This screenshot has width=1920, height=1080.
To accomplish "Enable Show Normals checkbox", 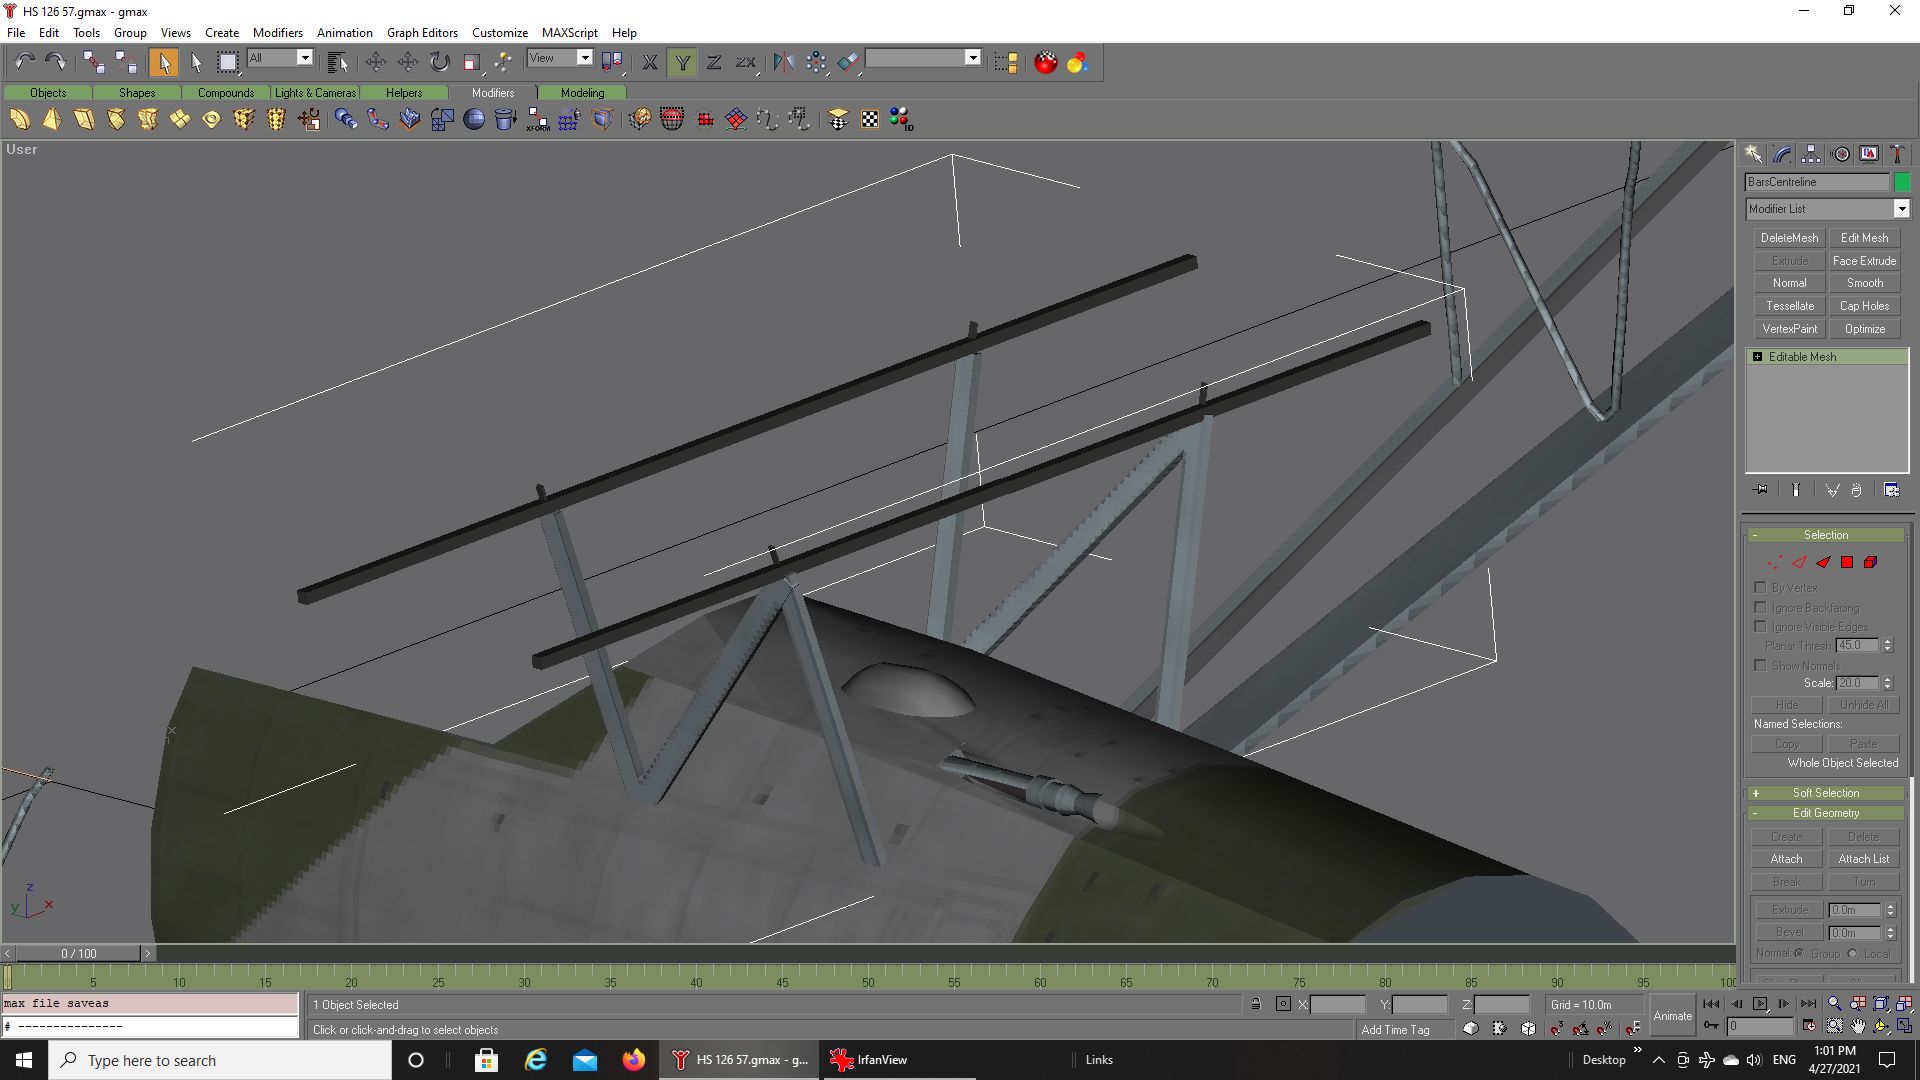I will point(1760,665).
